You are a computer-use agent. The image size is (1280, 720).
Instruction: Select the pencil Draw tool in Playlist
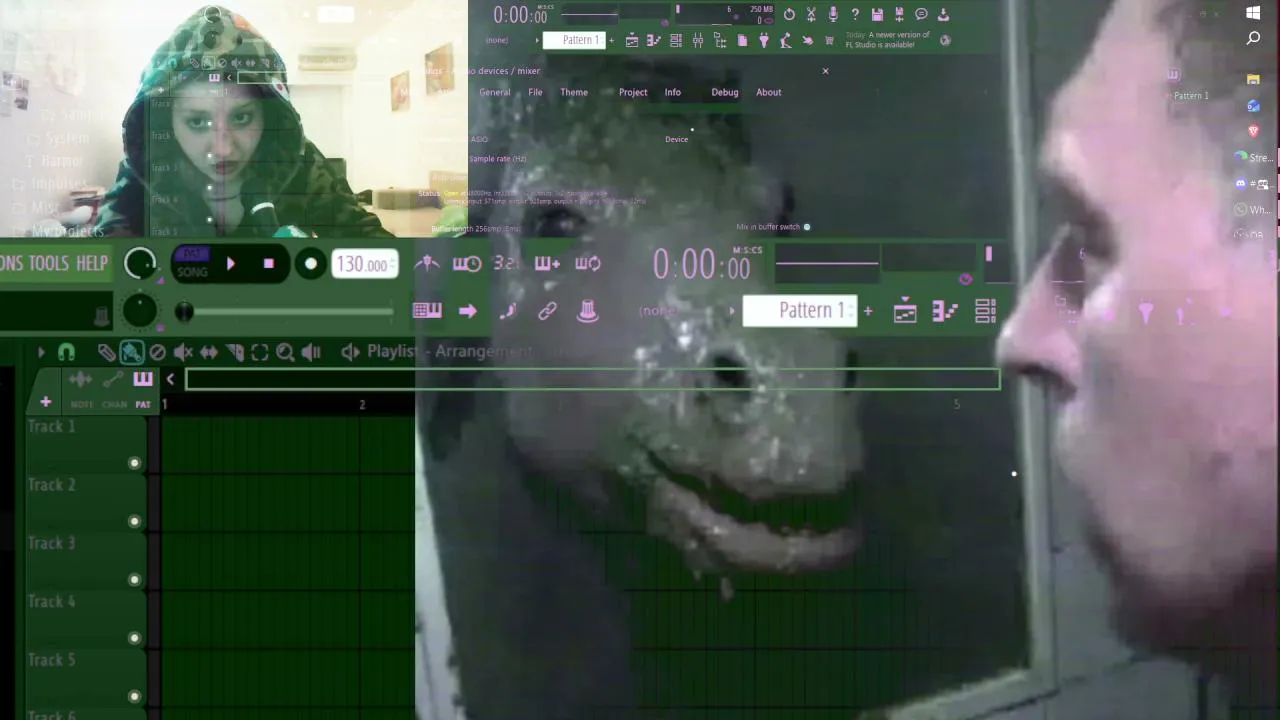(x=106, y=352)
